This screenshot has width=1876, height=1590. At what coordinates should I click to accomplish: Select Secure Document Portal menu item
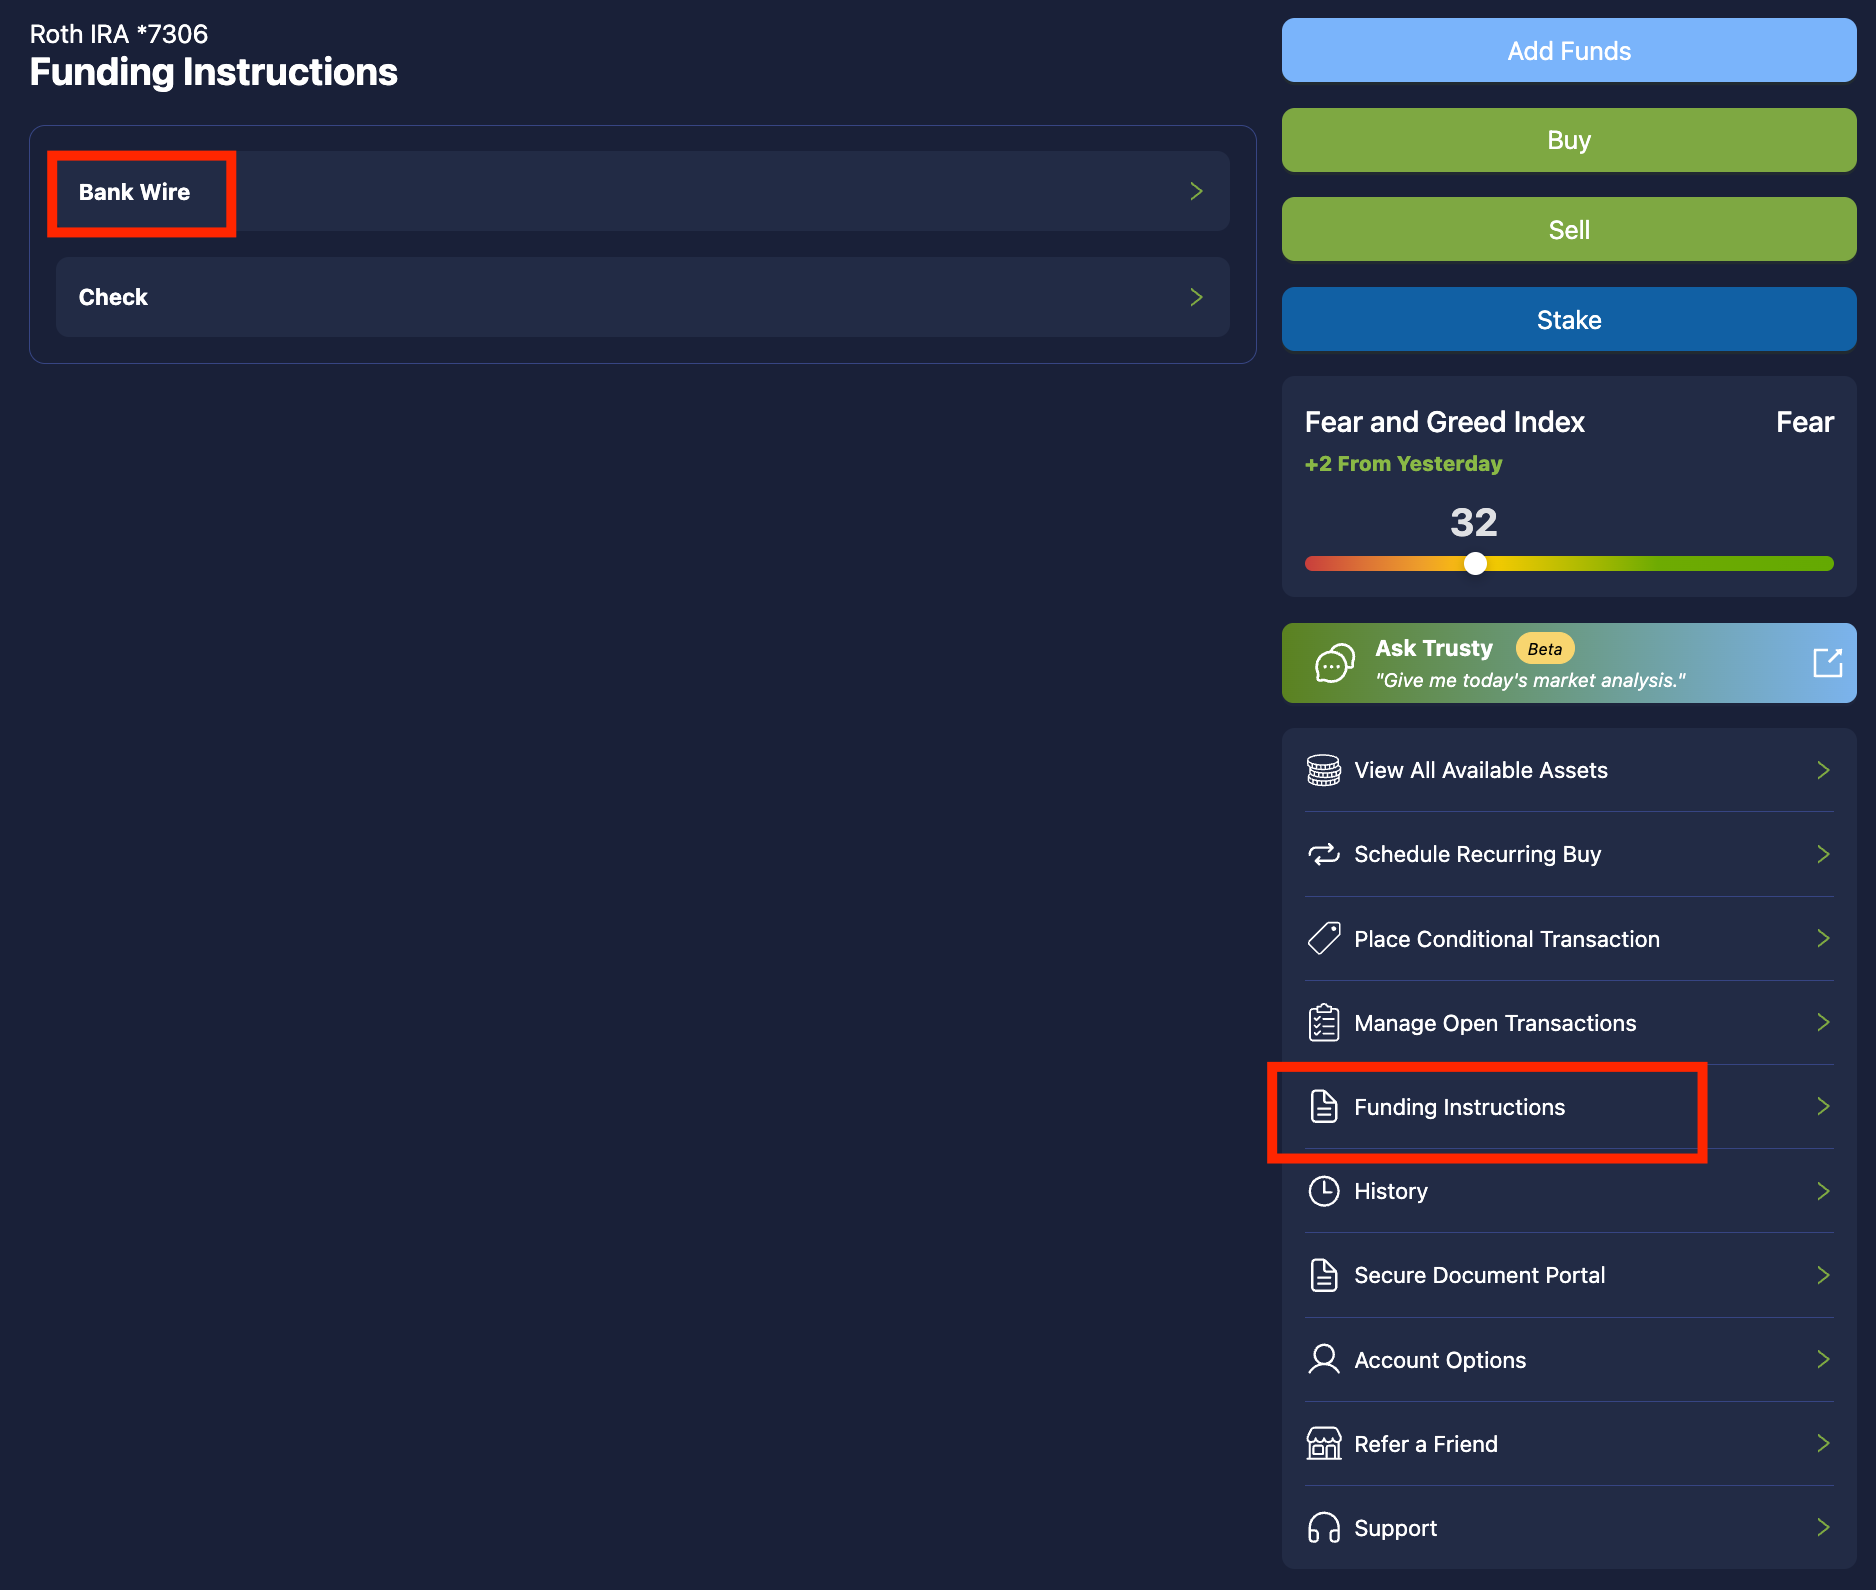coord(1479,1275)
